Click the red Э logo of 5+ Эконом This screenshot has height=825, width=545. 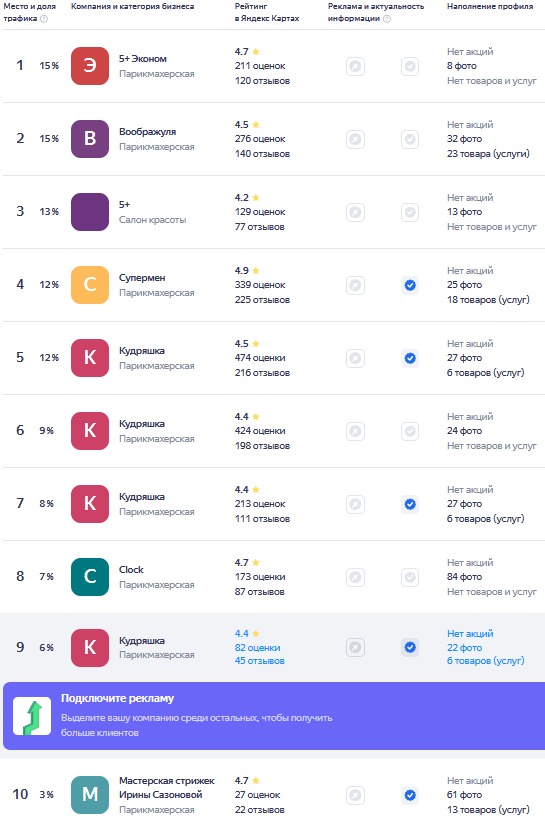pyautogui.click(x=90, y=66)
